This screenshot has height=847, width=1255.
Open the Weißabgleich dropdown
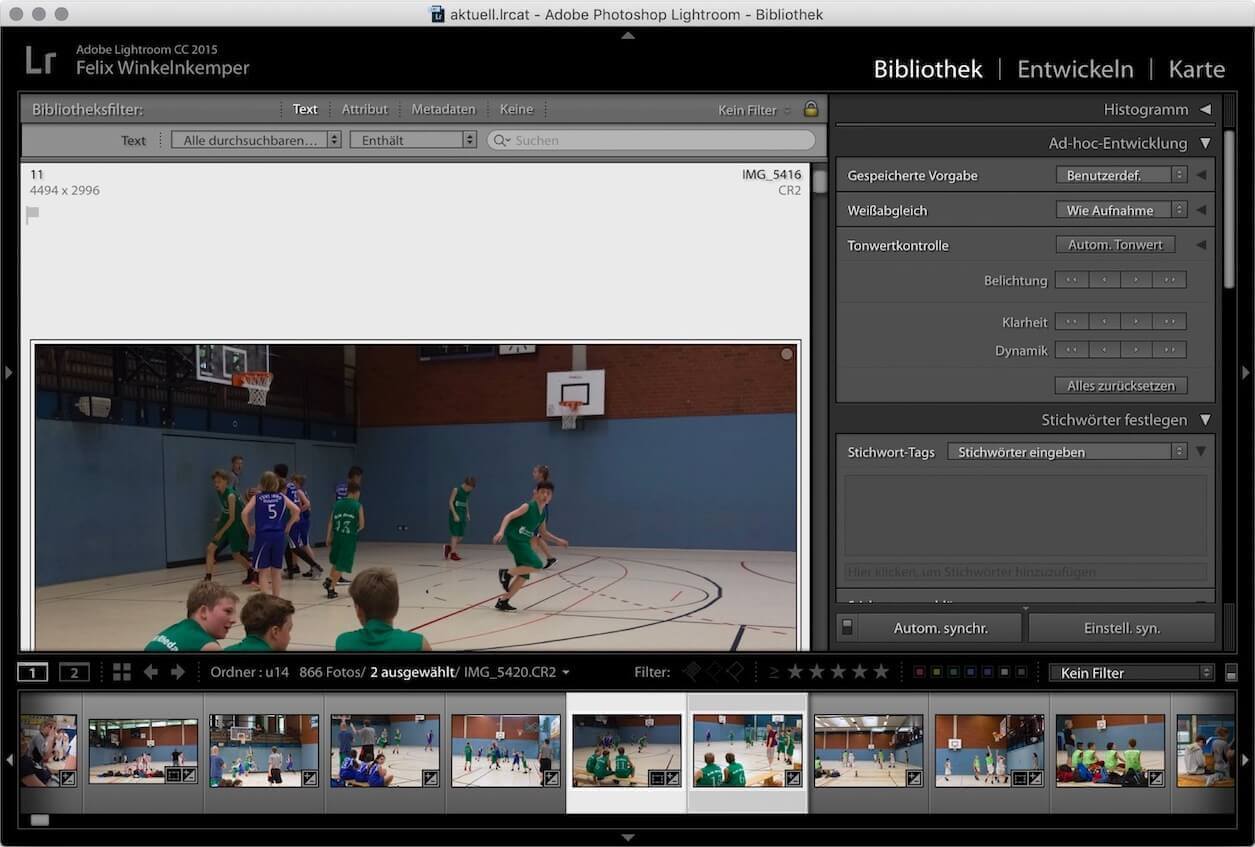(1120, 210)
